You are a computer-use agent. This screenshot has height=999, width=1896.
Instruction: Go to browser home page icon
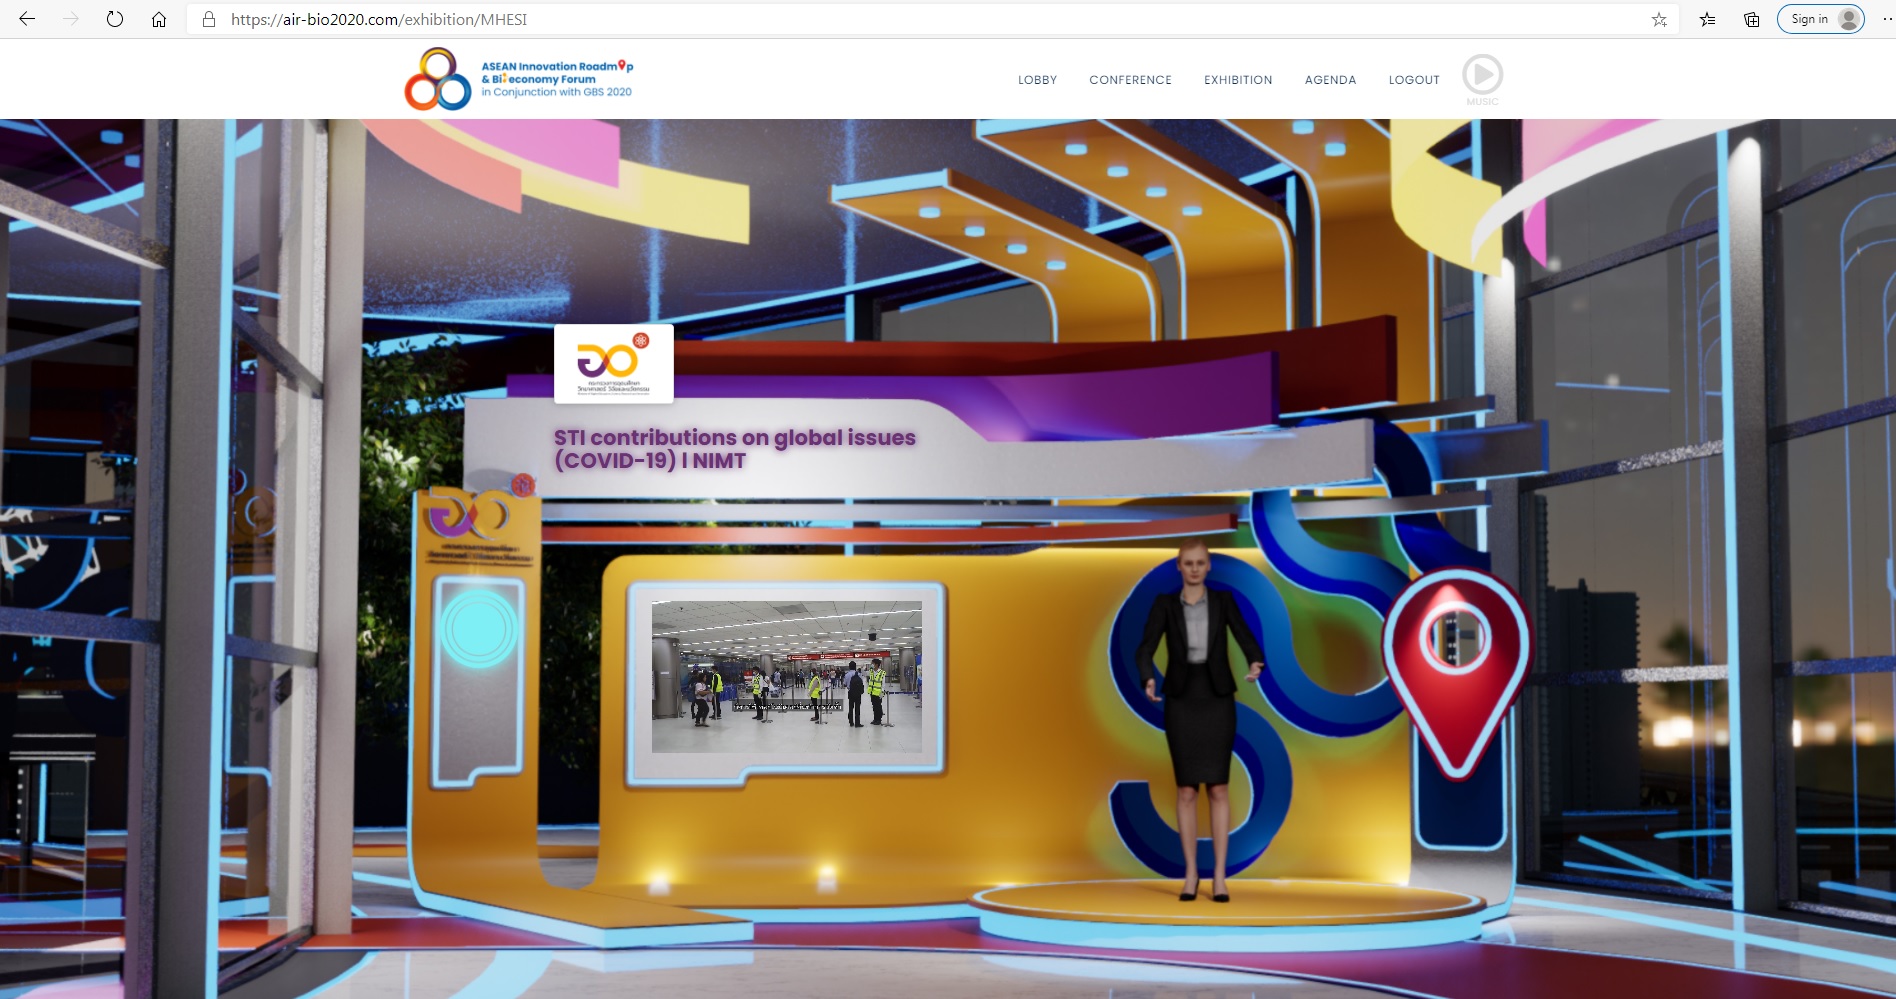[x=159, y=19]
